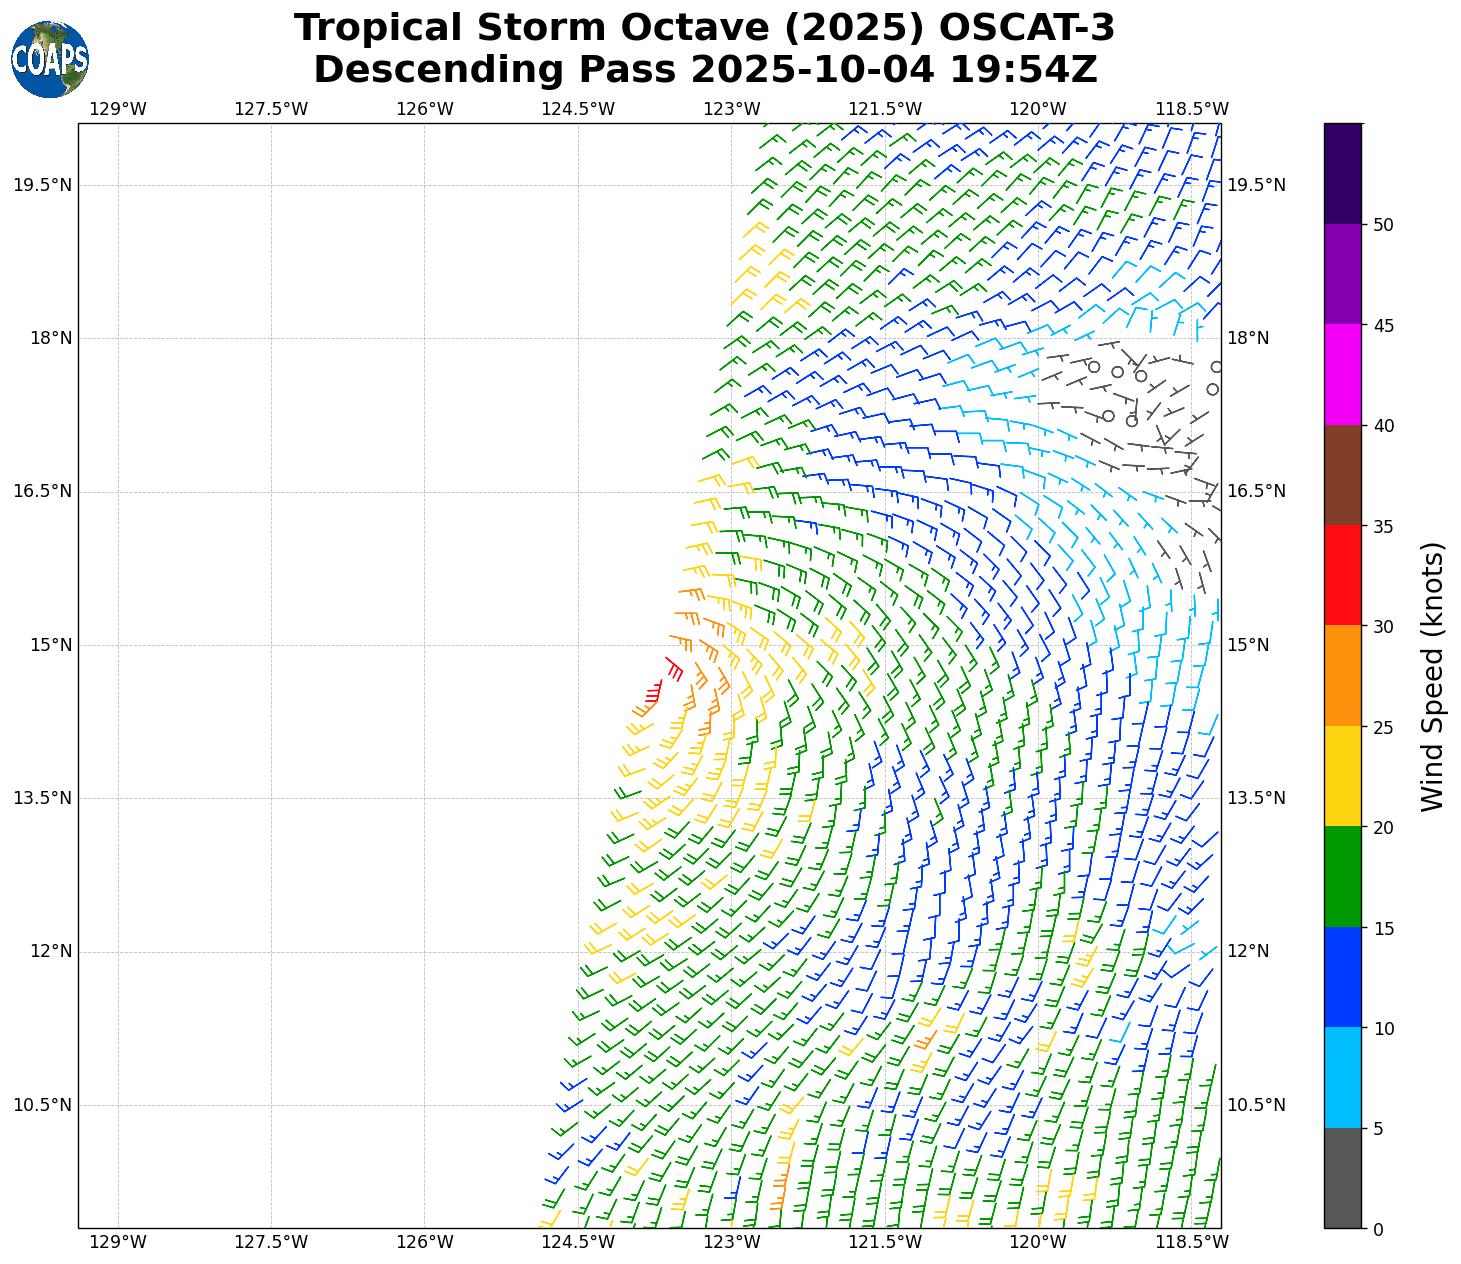This screenshot has height=1264, width=1461.
Task: Click the Wind Speed (knots) colorbar label
Action: tap(1432, 676)
